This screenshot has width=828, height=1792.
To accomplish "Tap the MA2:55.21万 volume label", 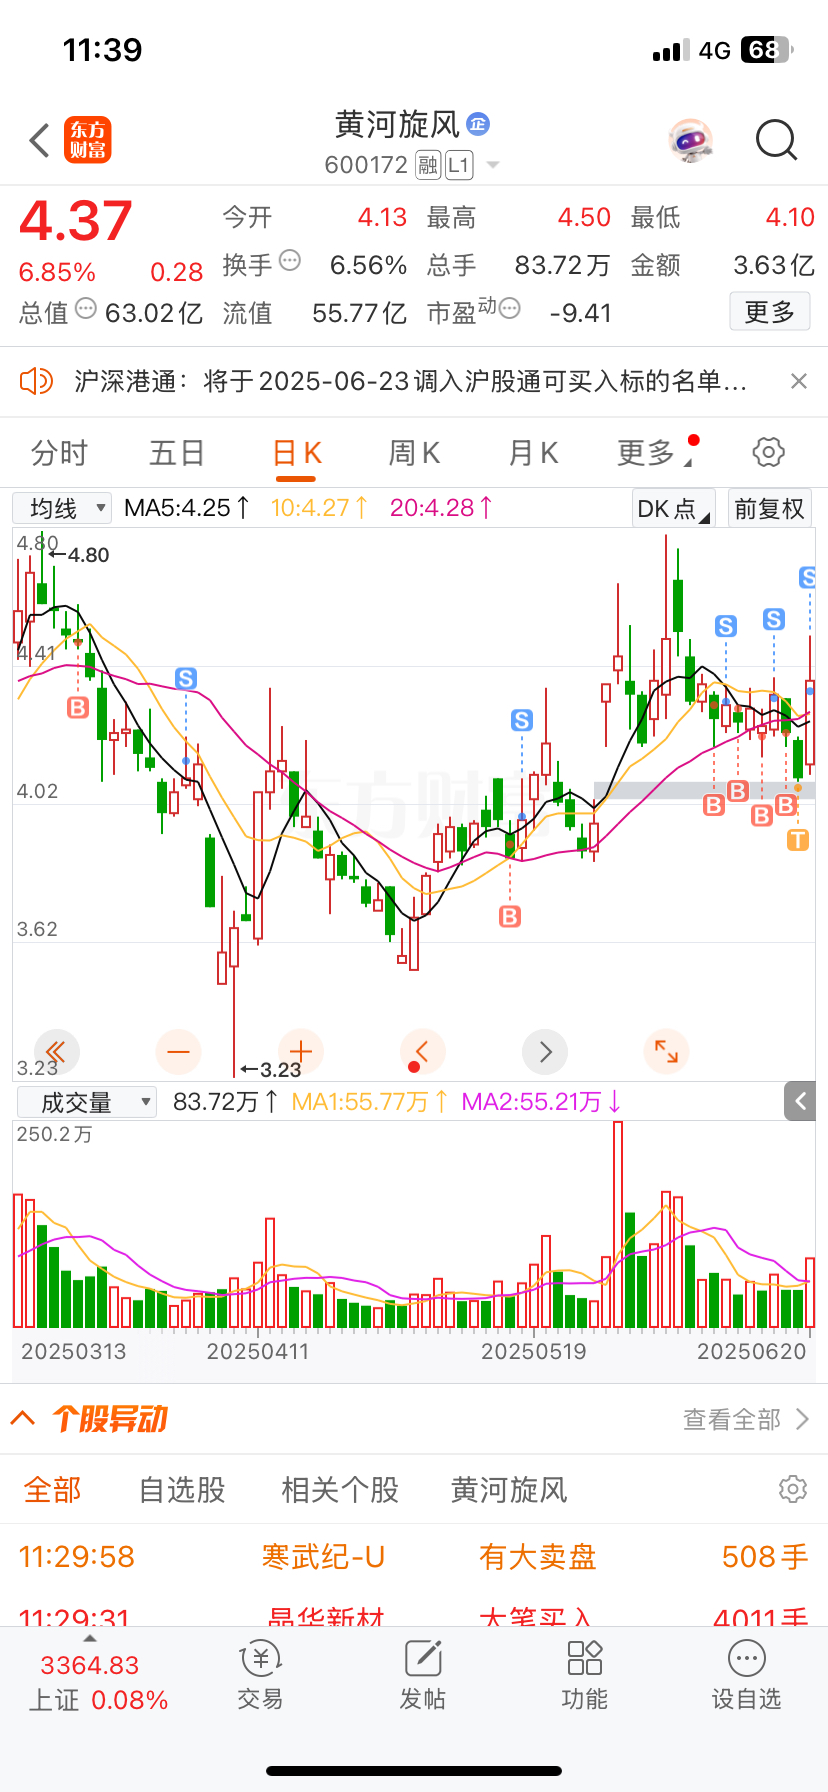I will click(542, 1102).
